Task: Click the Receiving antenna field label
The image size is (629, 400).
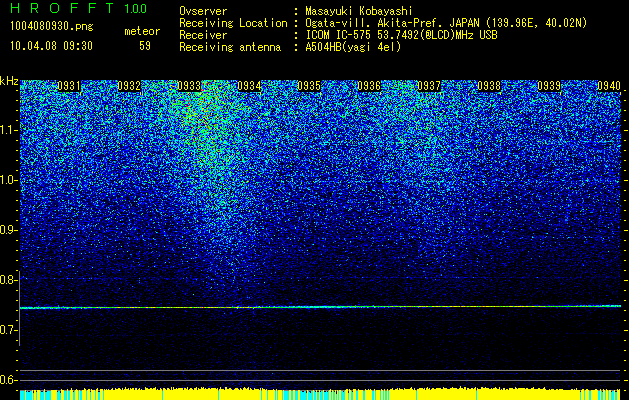Action: pyautogui.click(x=230, y=47)
